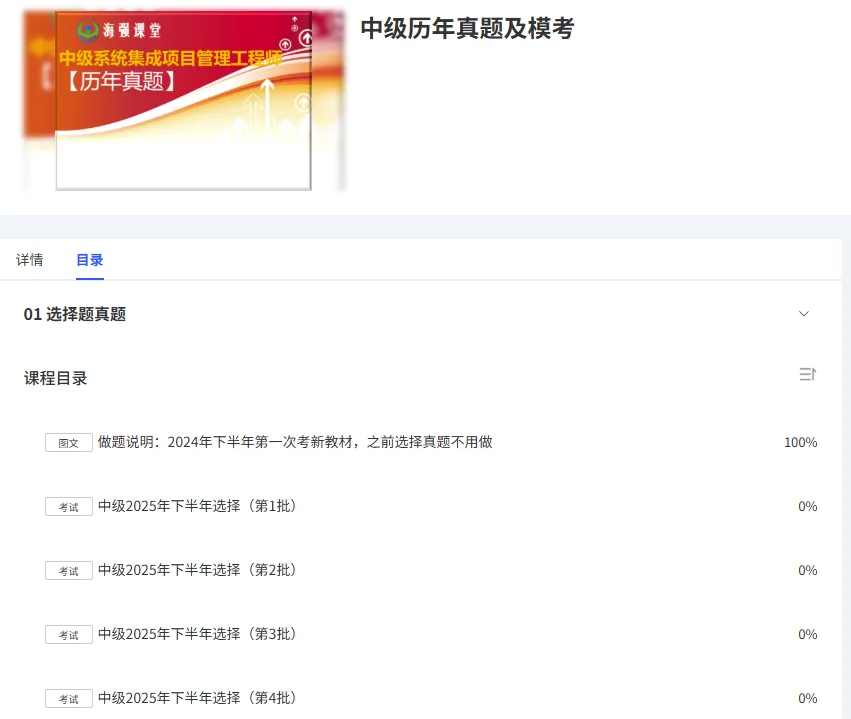Click 0% progress for 第1批
Screen dimensions: 851x719
click(808, 506)
